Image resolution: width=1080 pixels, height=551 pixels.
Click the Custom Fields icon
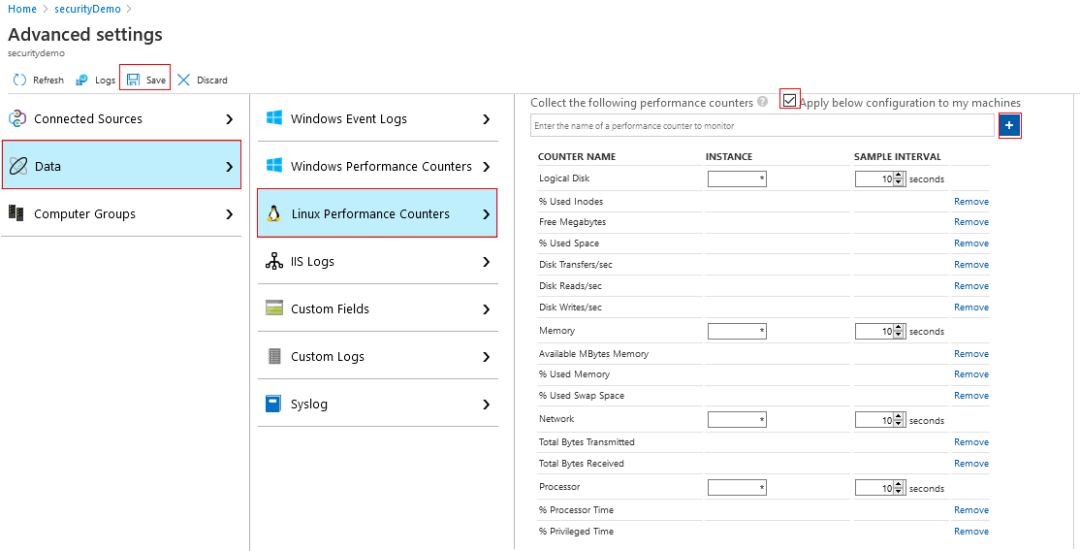[274, 309]
